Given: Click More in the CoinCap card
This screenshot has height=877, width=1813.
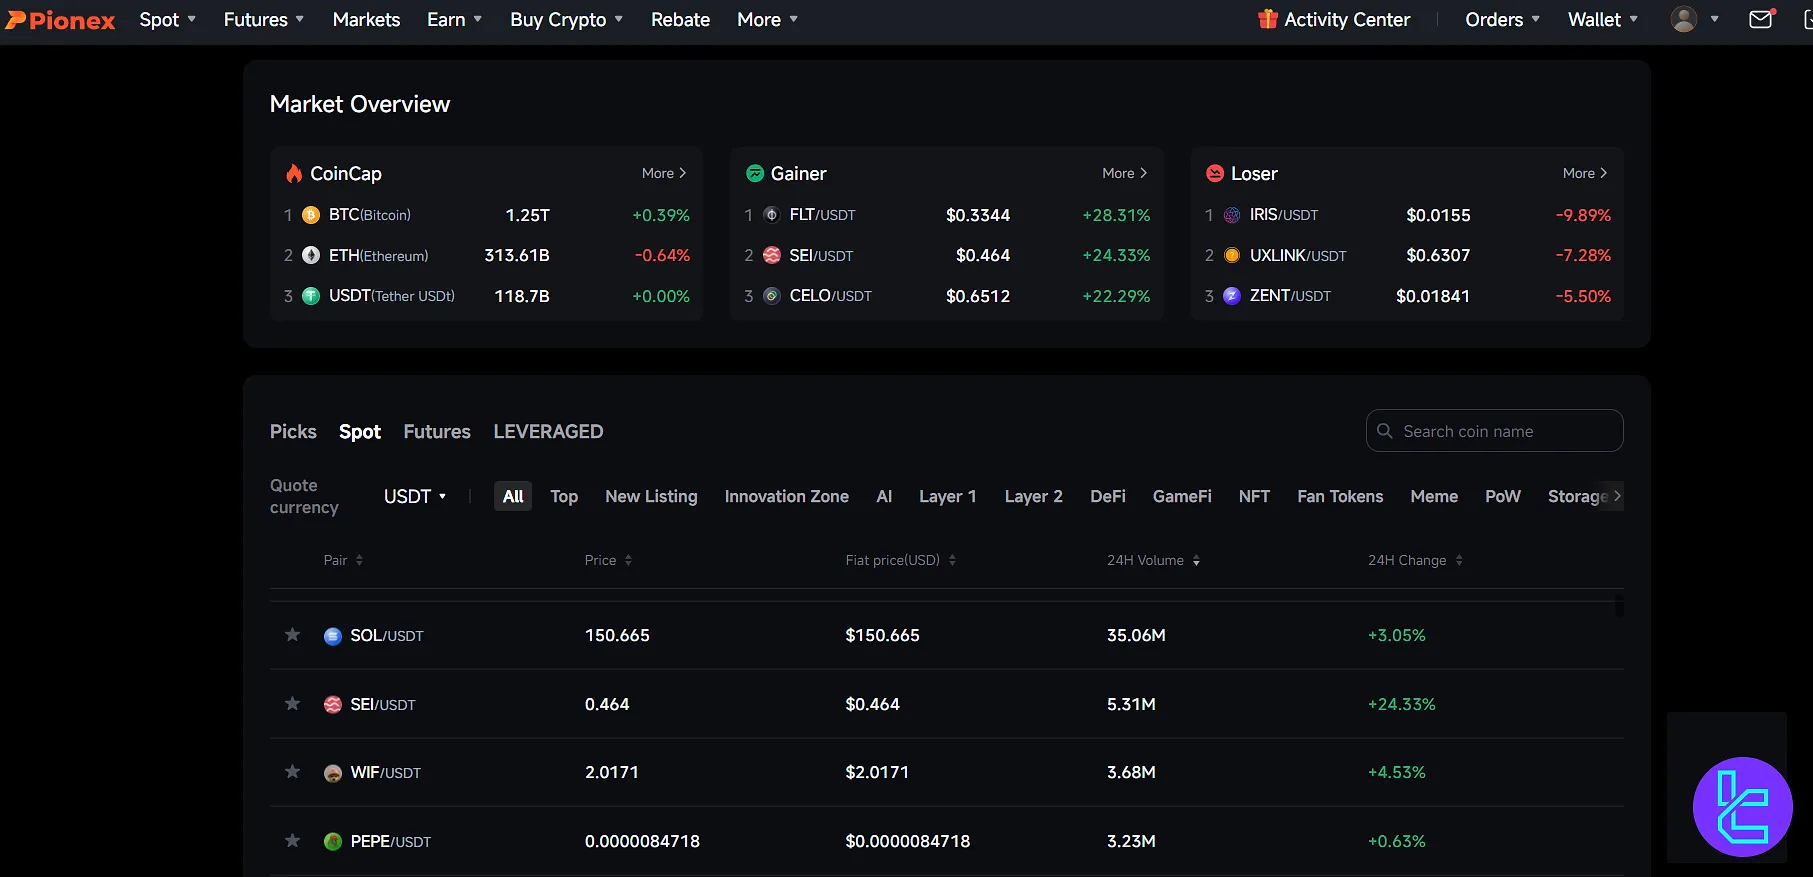Looking at the screenshot, I should coord(664,173).
